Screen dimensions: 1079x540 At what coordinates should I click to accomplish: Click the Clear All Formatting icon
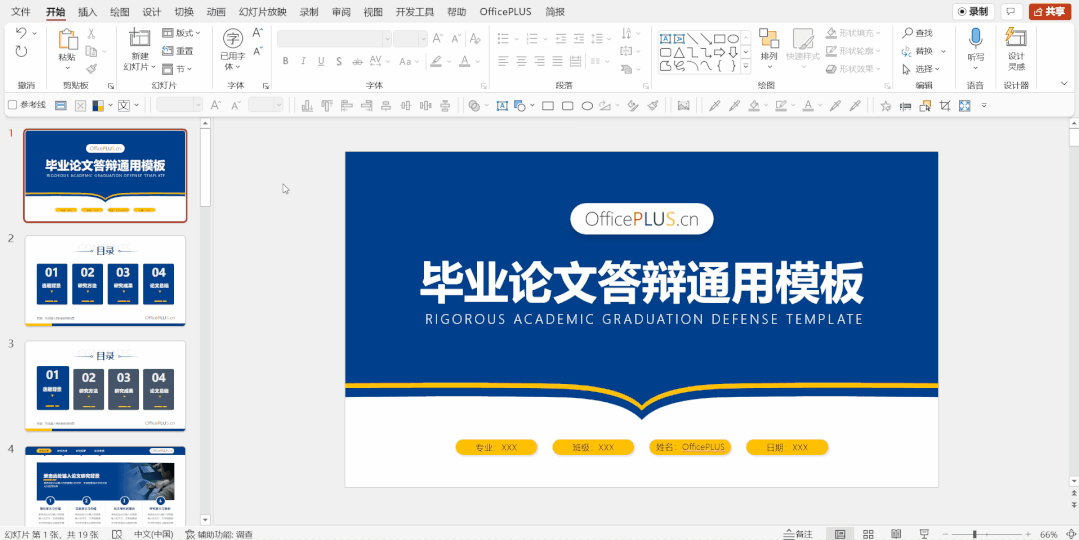tap(474, 39)
